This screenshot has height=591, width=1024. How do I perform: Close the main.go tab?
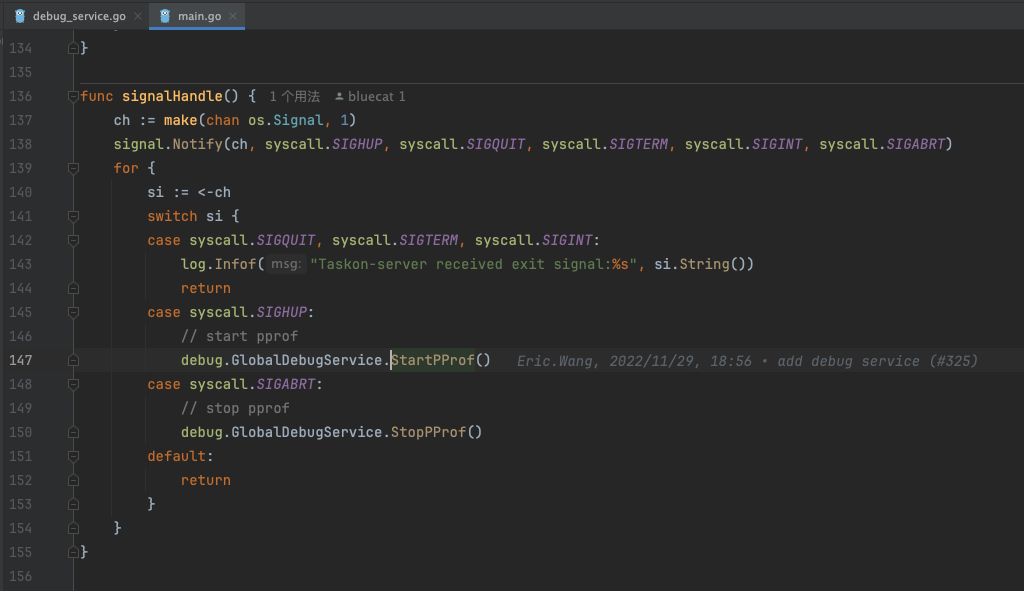point(234,16)
